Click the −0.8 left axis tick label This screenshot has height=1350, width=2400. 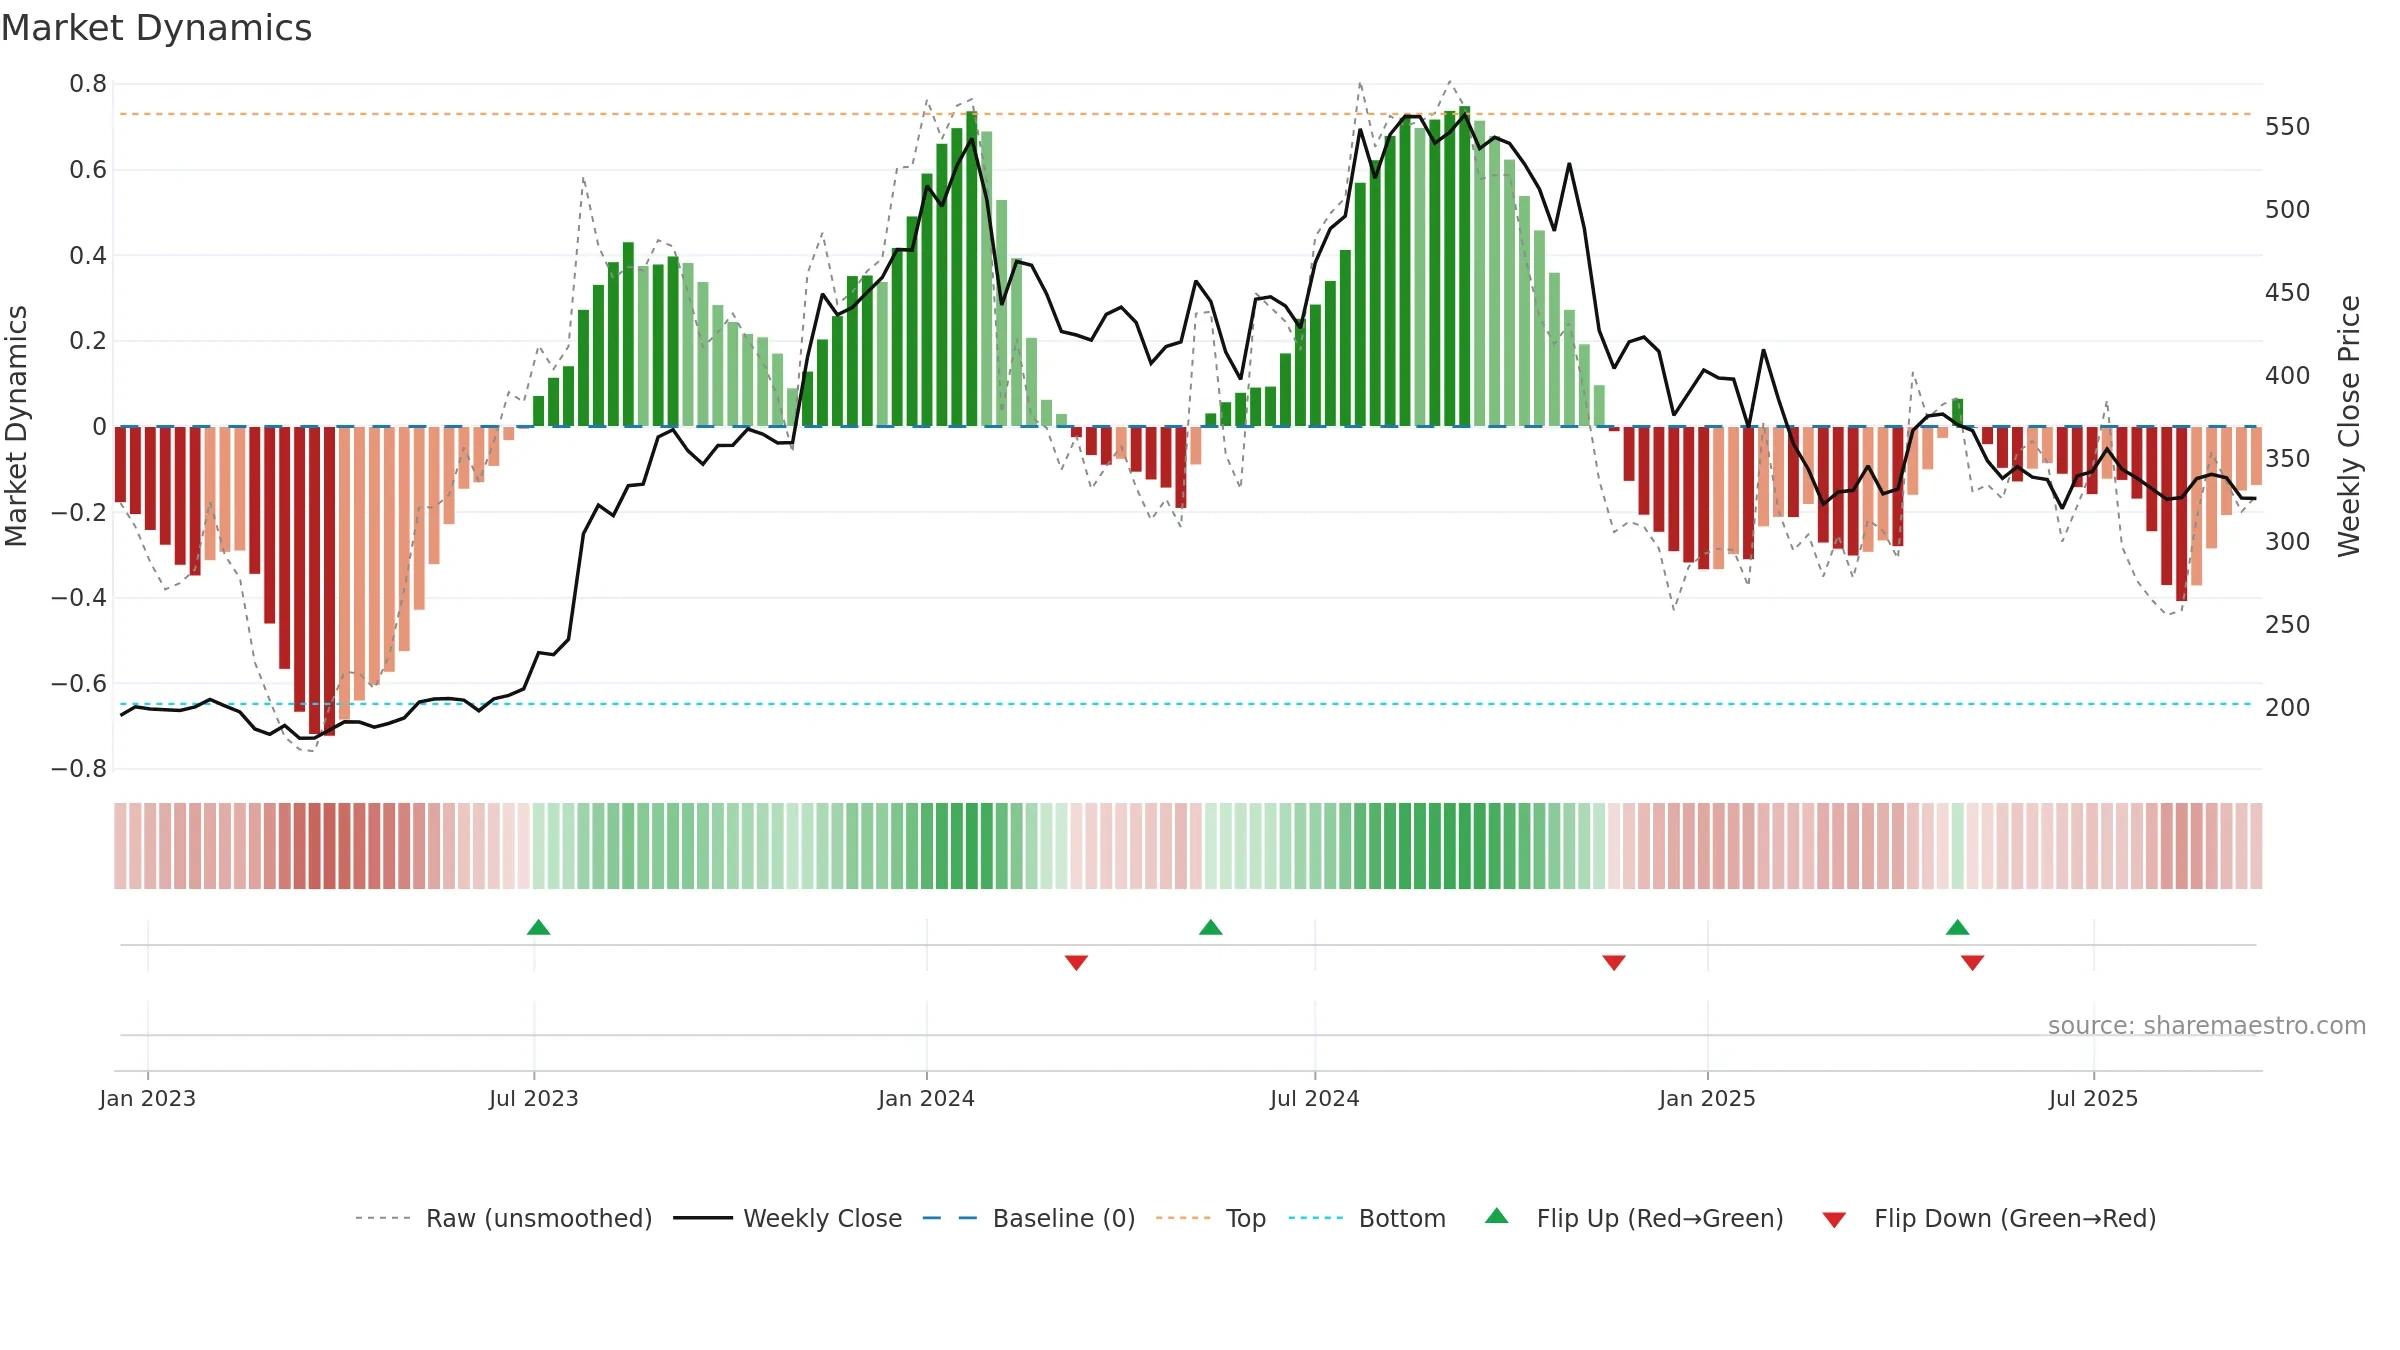pyautogui.click(x=79, y=769)
